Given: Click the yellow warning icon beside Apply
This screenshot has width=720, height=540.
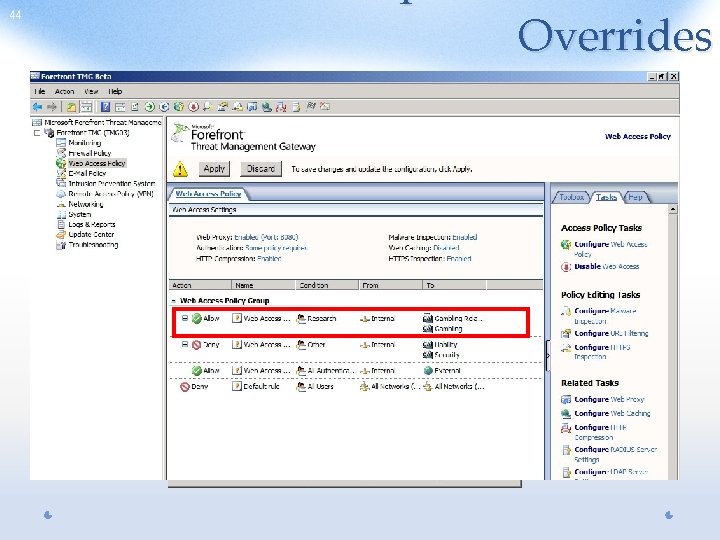Looking at the screenshot, I should (180, 169).
